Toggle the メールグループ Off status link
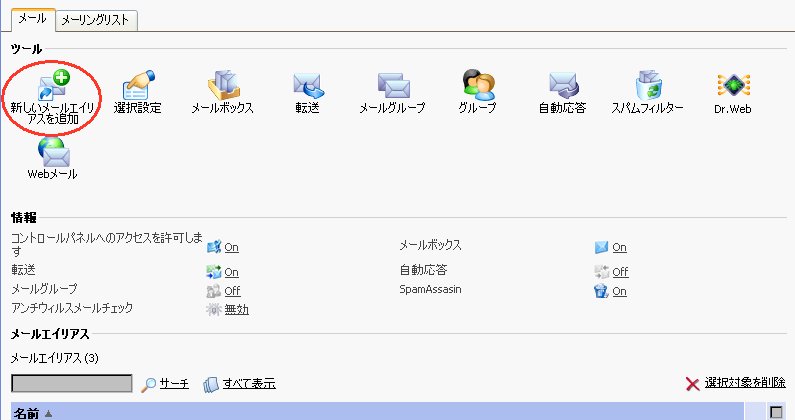Viewport: 795px width, 420px height. [x=232, y=291]
